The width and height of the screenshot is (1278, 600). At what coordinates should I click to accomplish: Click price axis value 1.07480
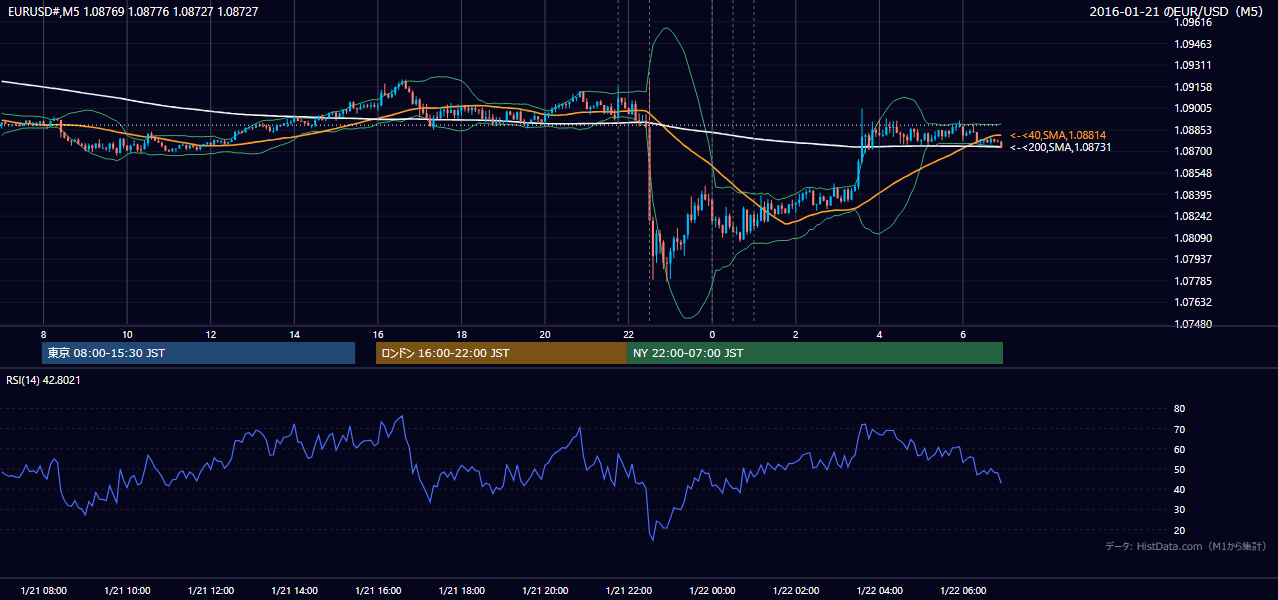tap(1192, 324)
